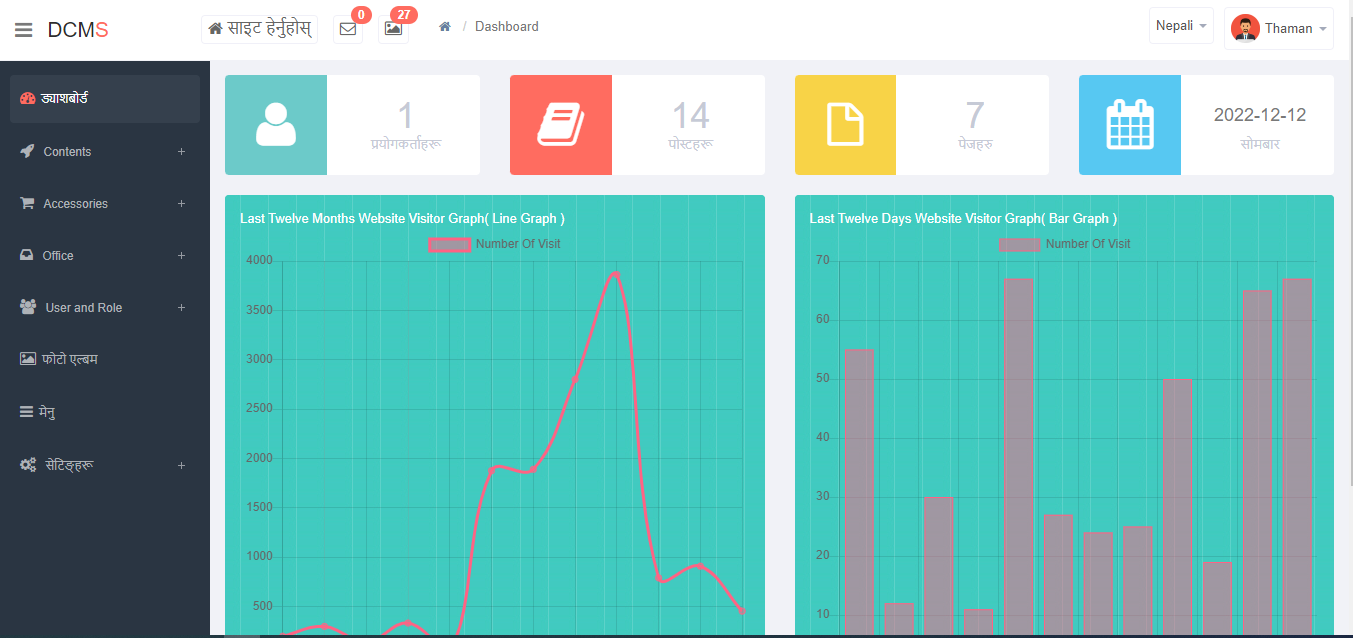Select the मेनु sidebar item
This screenshot has height=638, width=1353.
pos(47,412)
